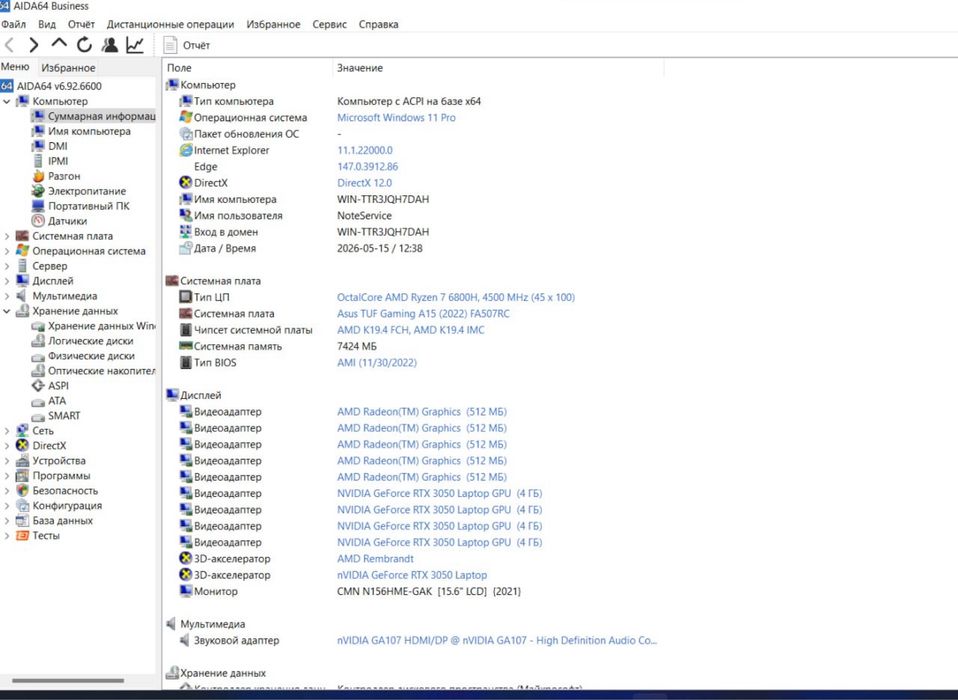The height and width of the screenshot is (700, 958).
Task: Select the 7424 МБ memory value
Action: point(357,346)
